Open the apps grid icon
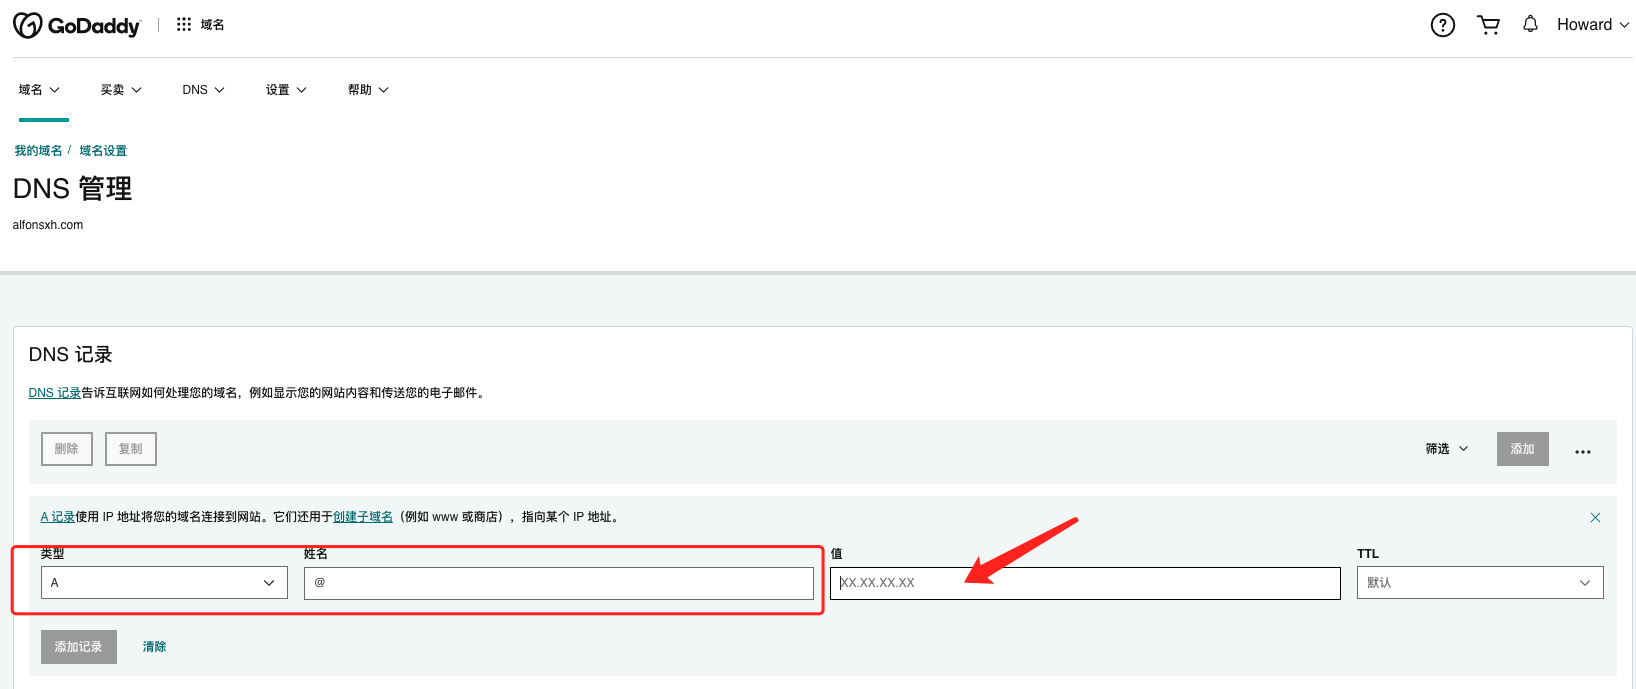Image resolution: width=1636 pixels, height=689 pixels. [184, 25]
